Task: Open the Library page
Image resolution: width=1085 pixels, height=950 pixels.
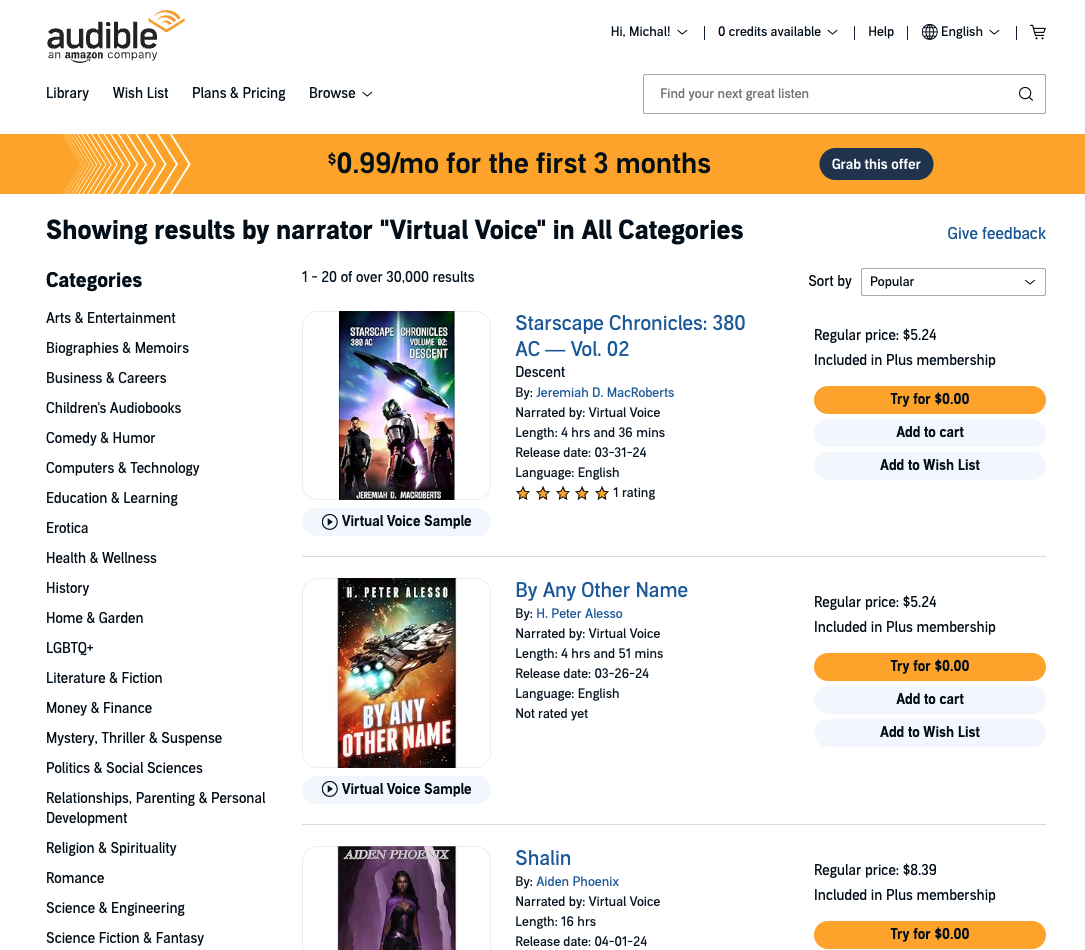Action: (67, 93)
